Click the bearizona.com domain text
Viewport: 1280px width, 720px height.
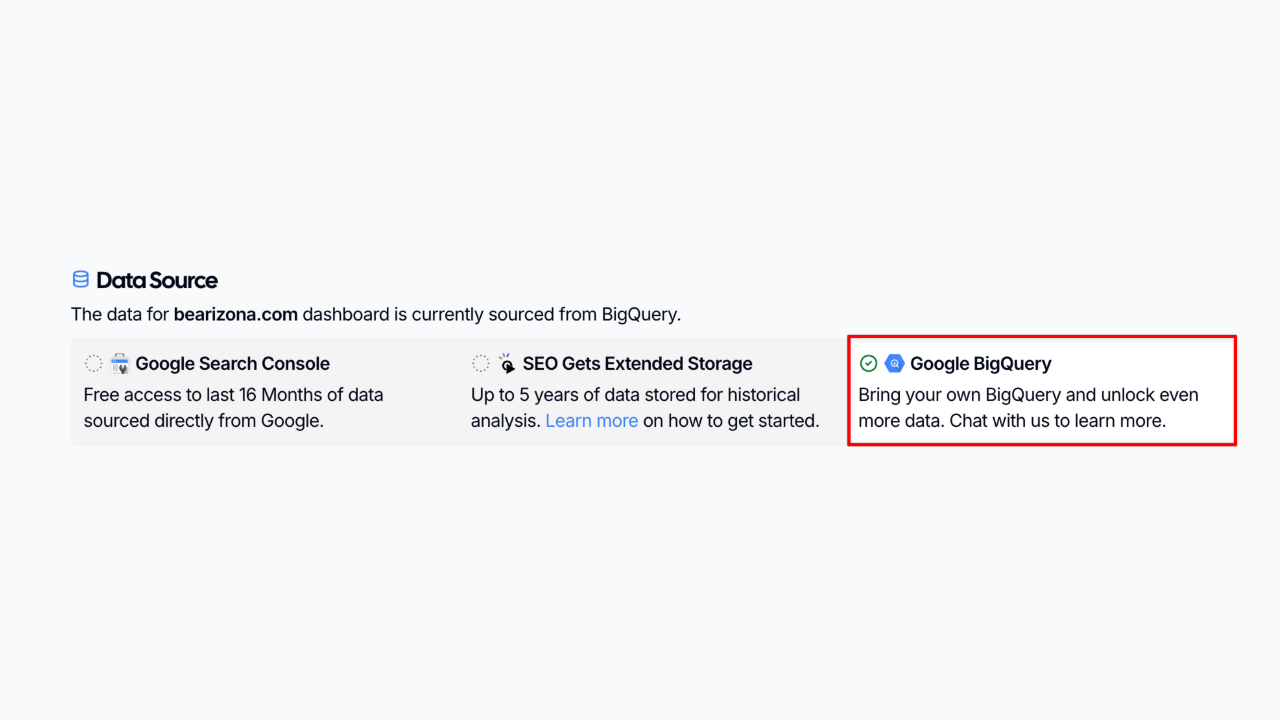tap(235, 314)
